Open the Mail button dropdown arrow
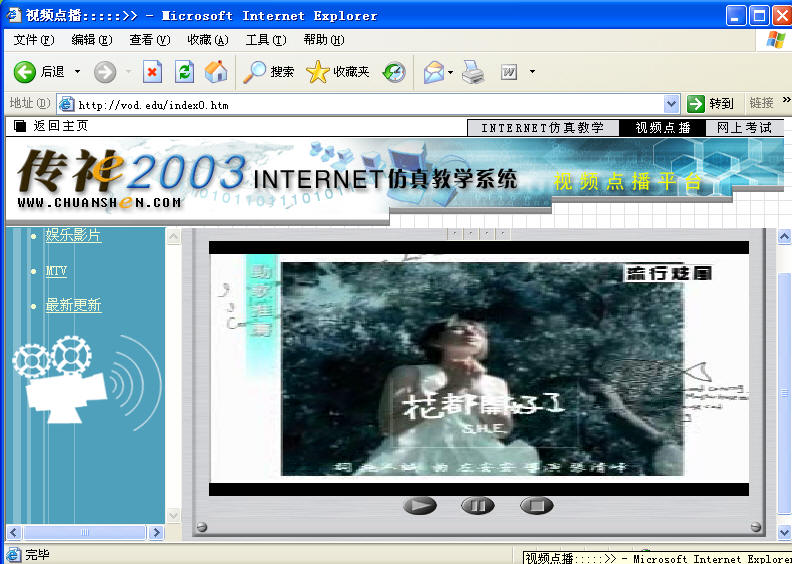792x564 pixels. tap(451, 72)
